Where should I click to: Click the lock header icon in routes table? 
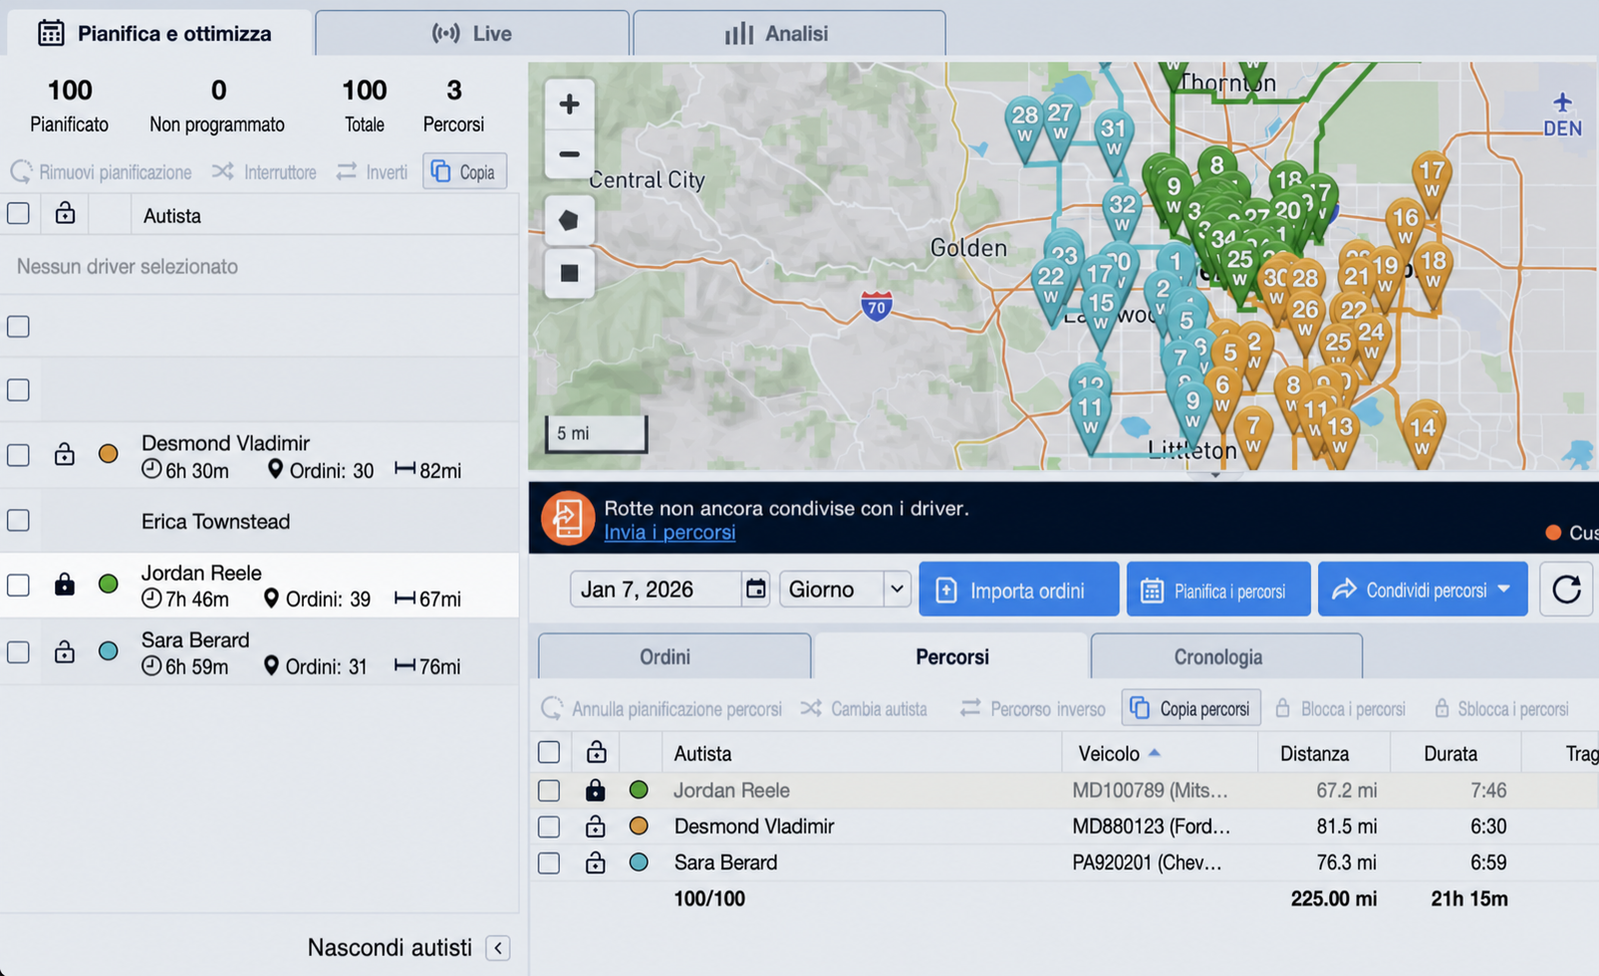(x=596, y=752)
